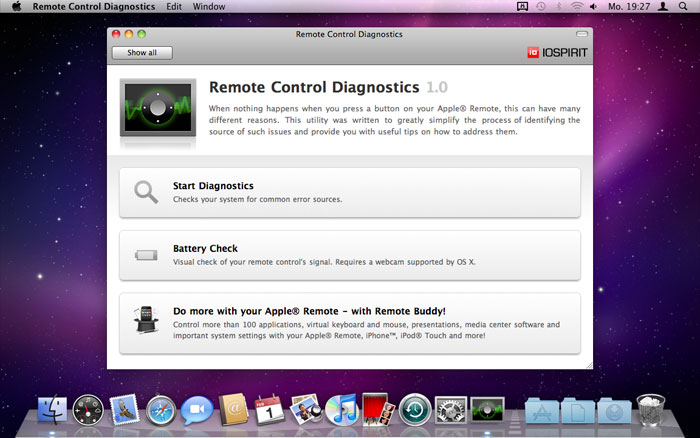Open Time Machine from the dock

pyautogui.click(x=415, y=409)
